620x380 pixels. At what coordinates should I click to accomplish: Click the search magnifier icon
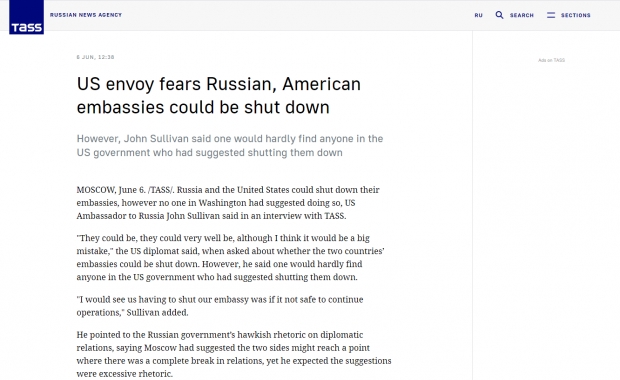click(499, 15)
